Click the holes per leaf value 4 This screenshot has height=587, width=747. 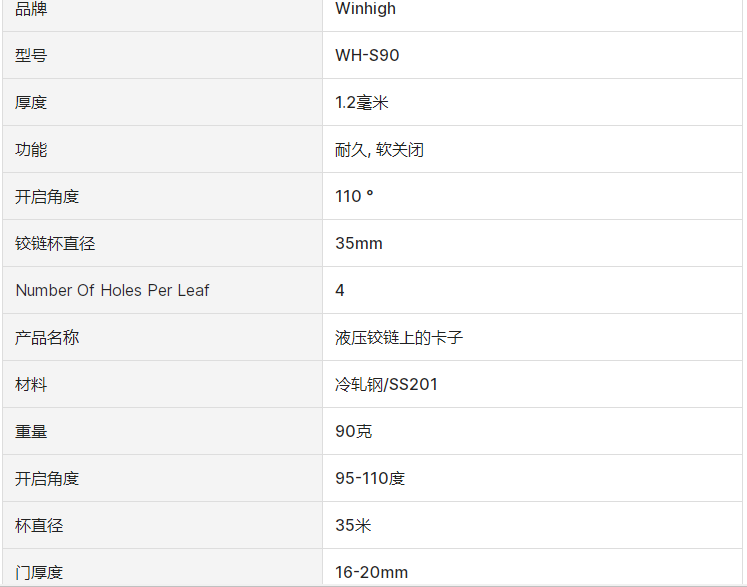coord(340,290)
